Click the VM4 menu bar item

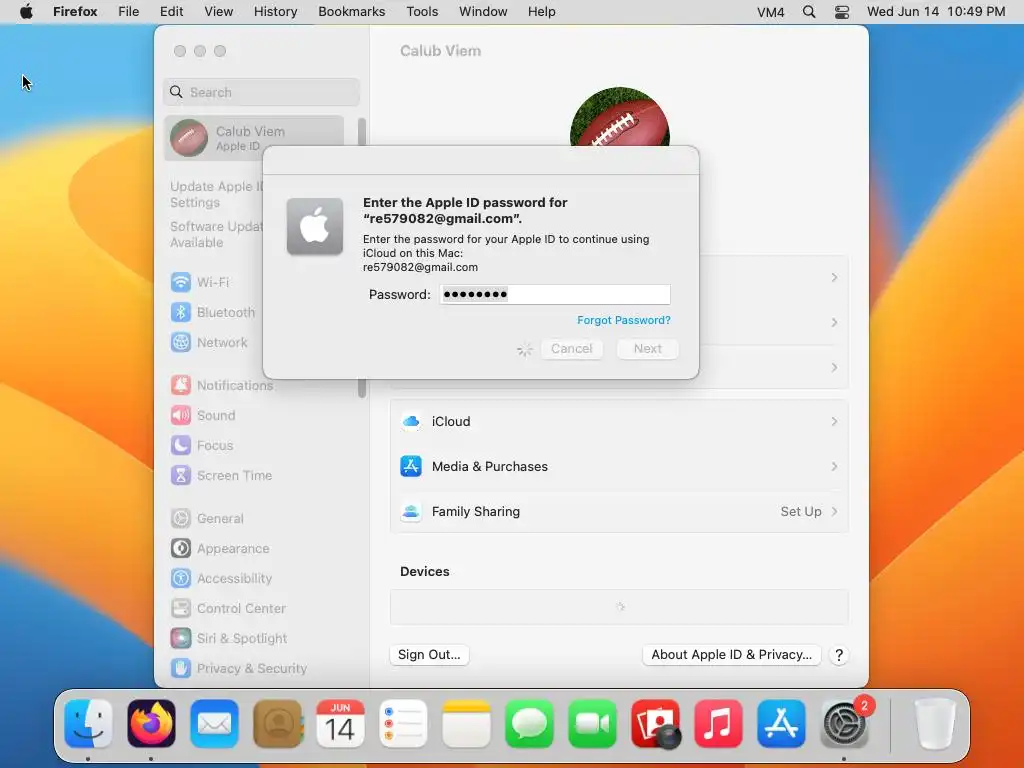tap(771, 12)
